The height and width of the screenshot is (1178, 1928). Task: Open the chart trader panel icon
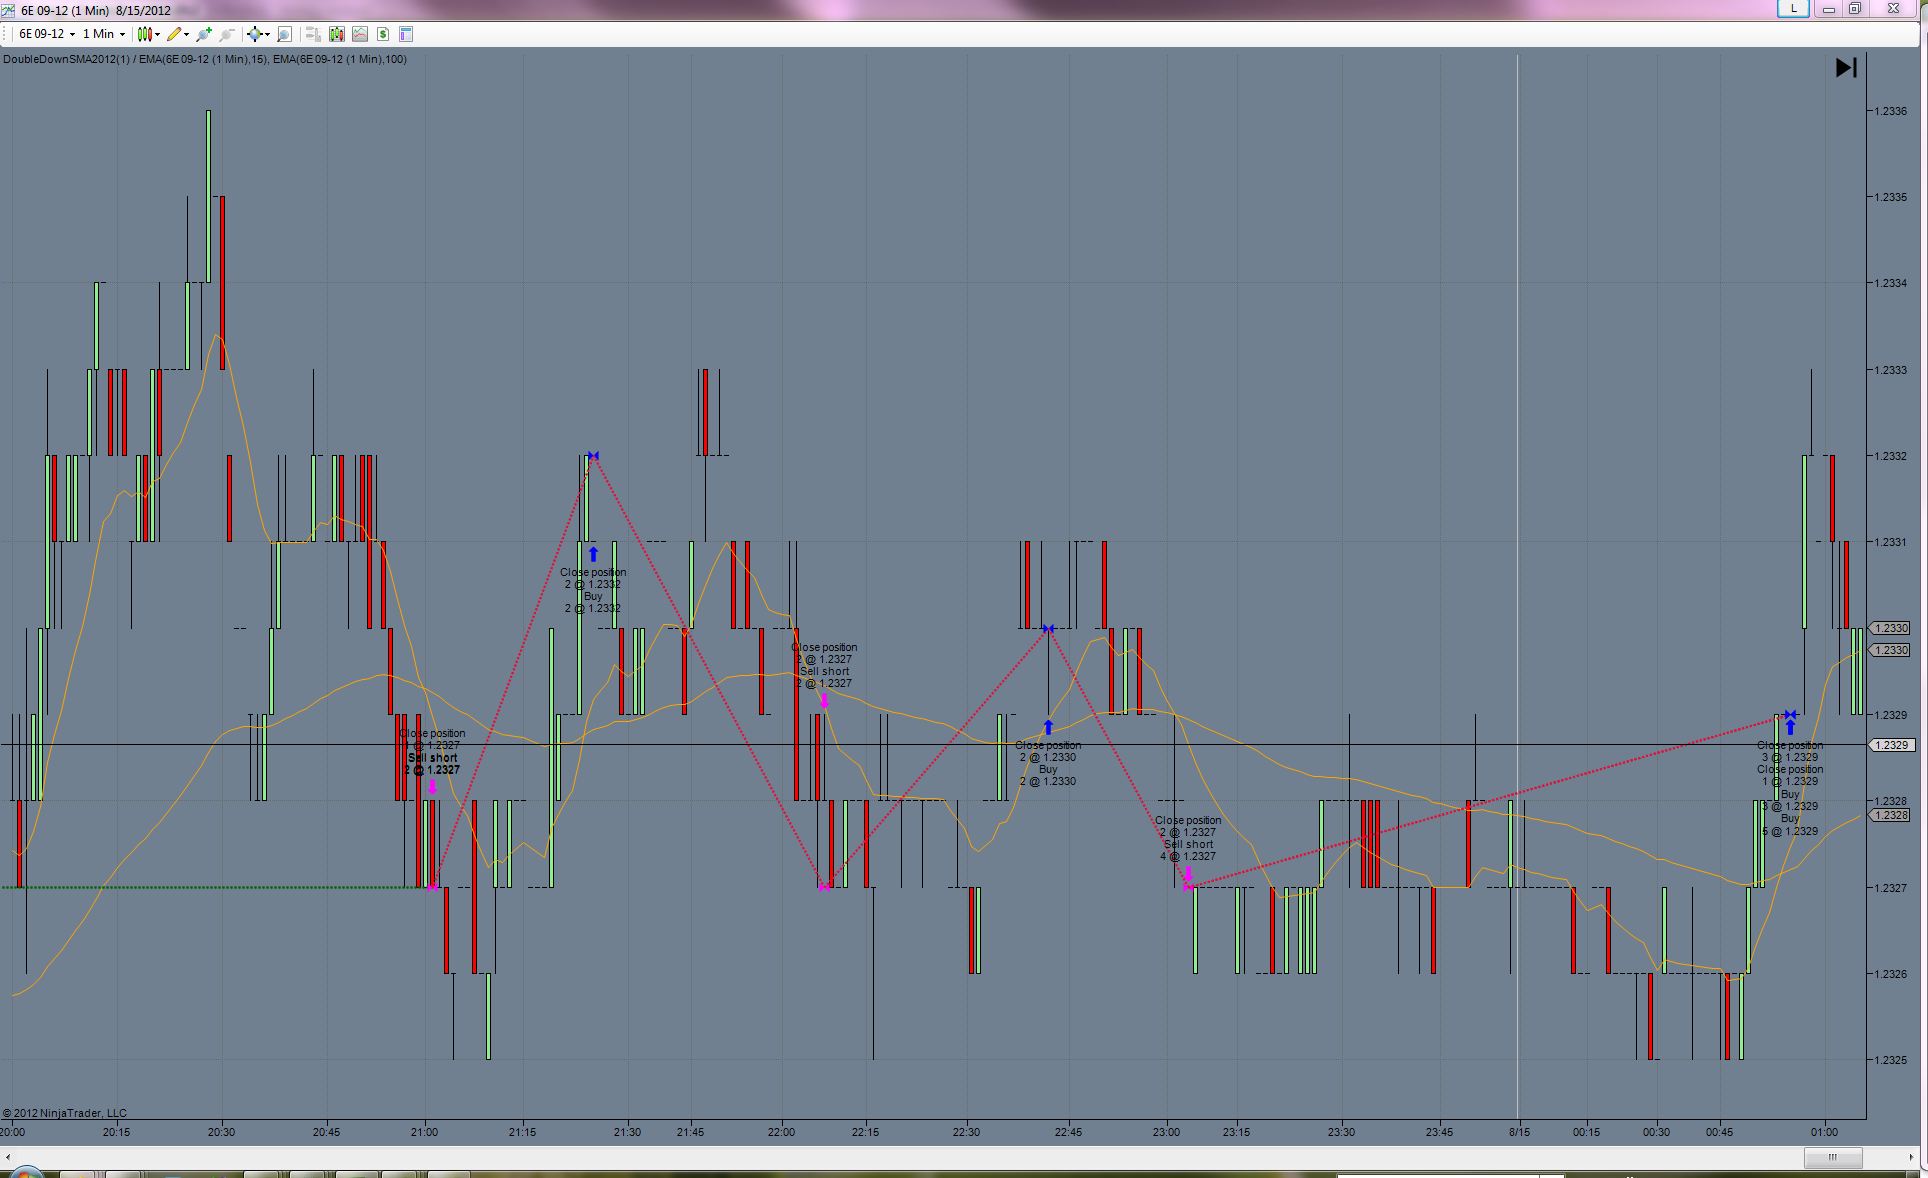pos(313,34)
